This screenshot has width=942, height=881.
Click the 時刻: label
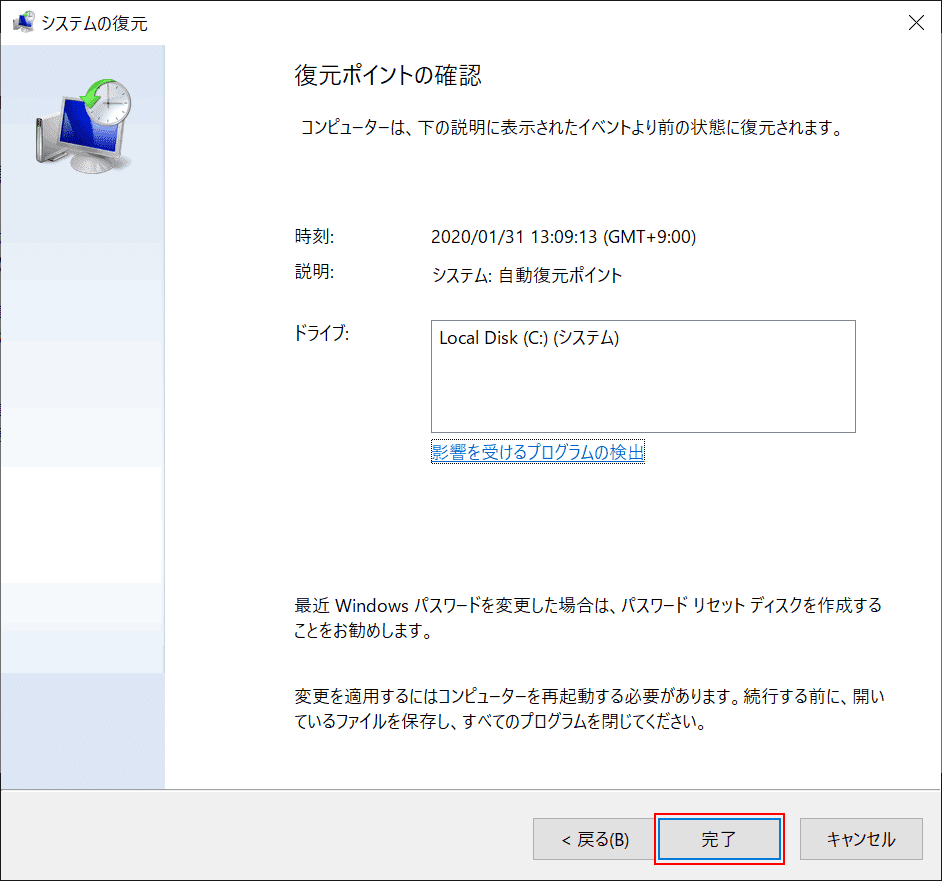[x=314, y=236]
